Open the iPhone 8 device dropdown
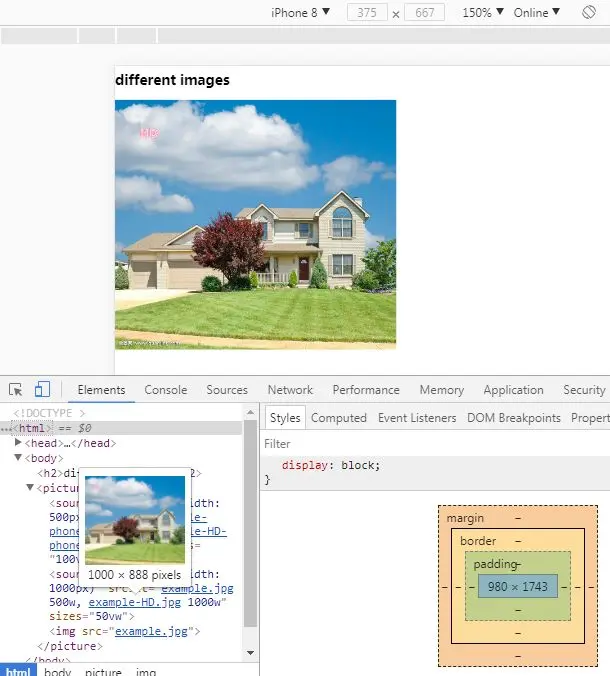 click(300, 13)
